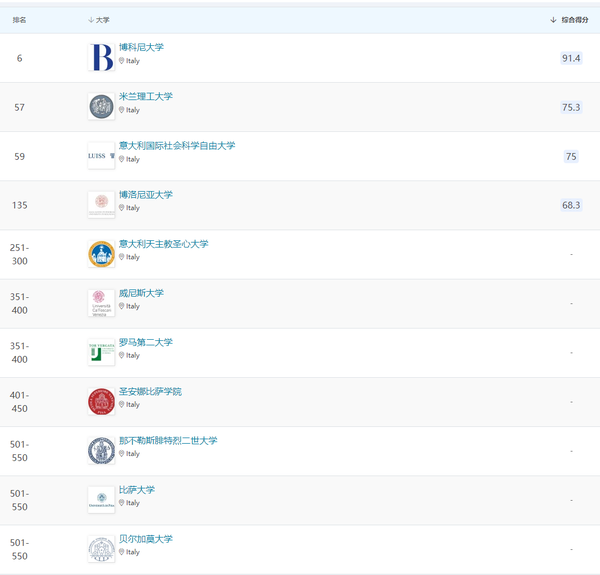Open the 比萨大学 link
The height and width of the screenshot is (575, 600).
[x=137, y=490]
